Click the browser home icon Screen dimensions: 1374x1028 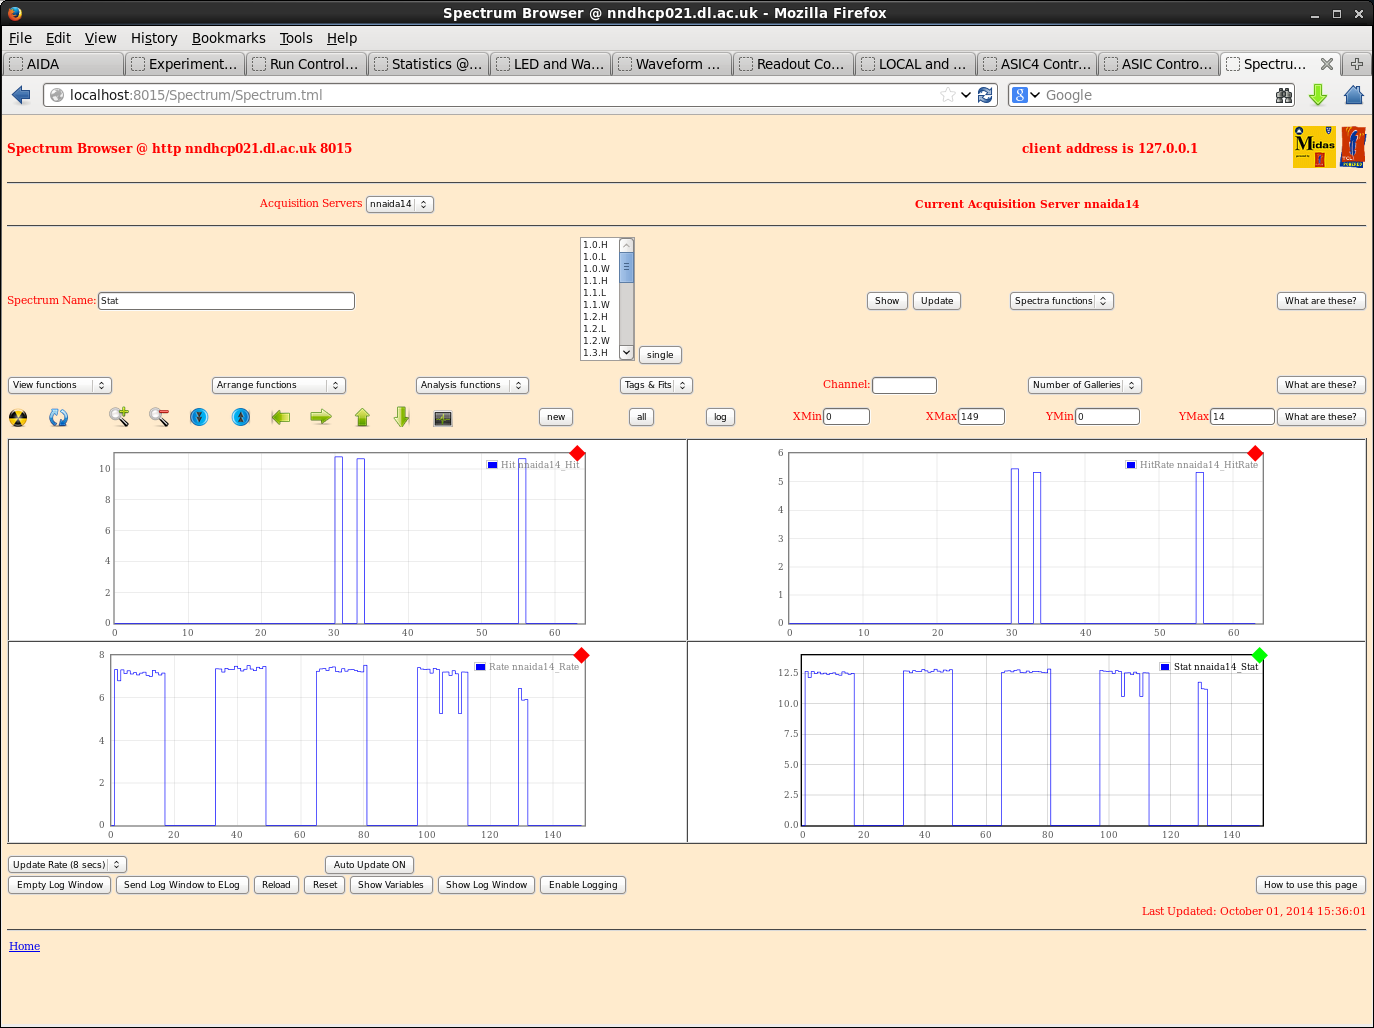point(1354,95)
